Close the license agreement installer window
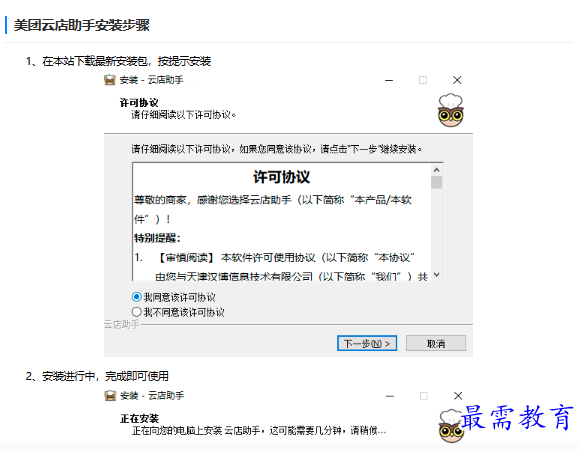The height and width of the screenshot is (449, 582). (x=457, y=80)
